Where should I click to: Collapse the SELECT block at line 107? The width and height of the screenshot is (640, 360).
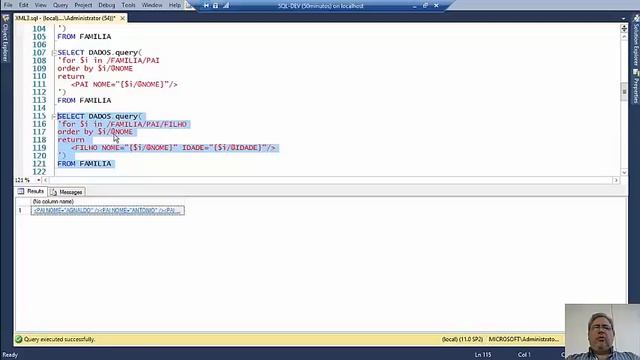point(53,53)
